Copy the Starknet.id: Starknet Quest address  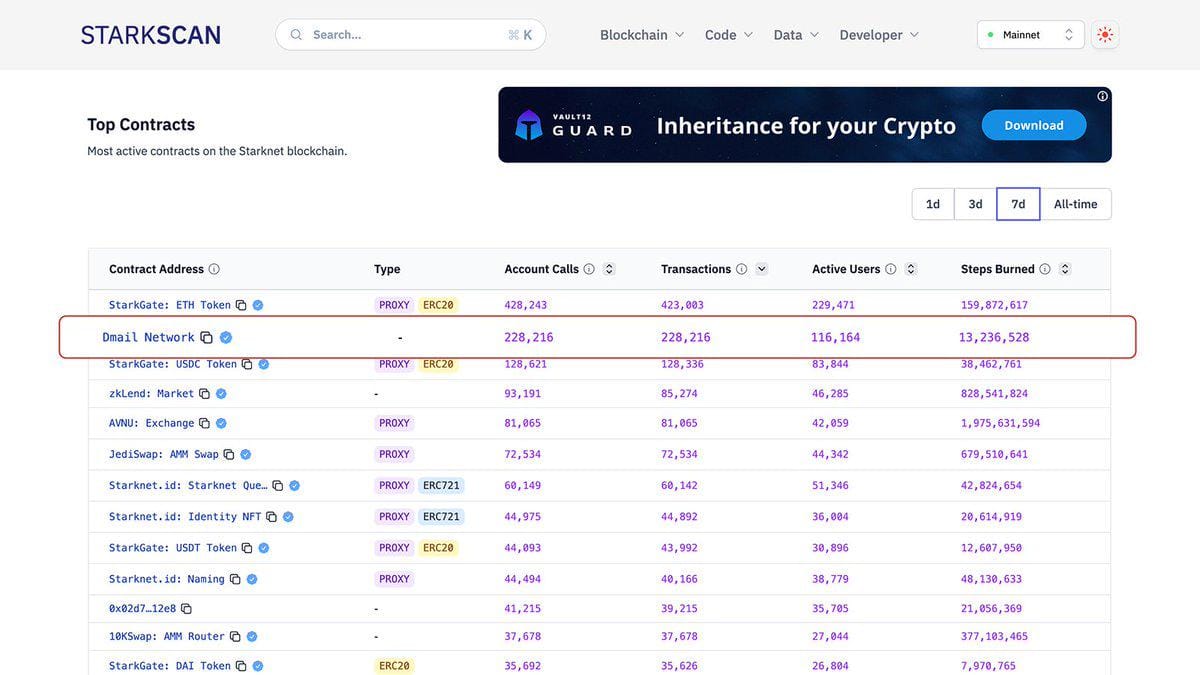(278, 485)
